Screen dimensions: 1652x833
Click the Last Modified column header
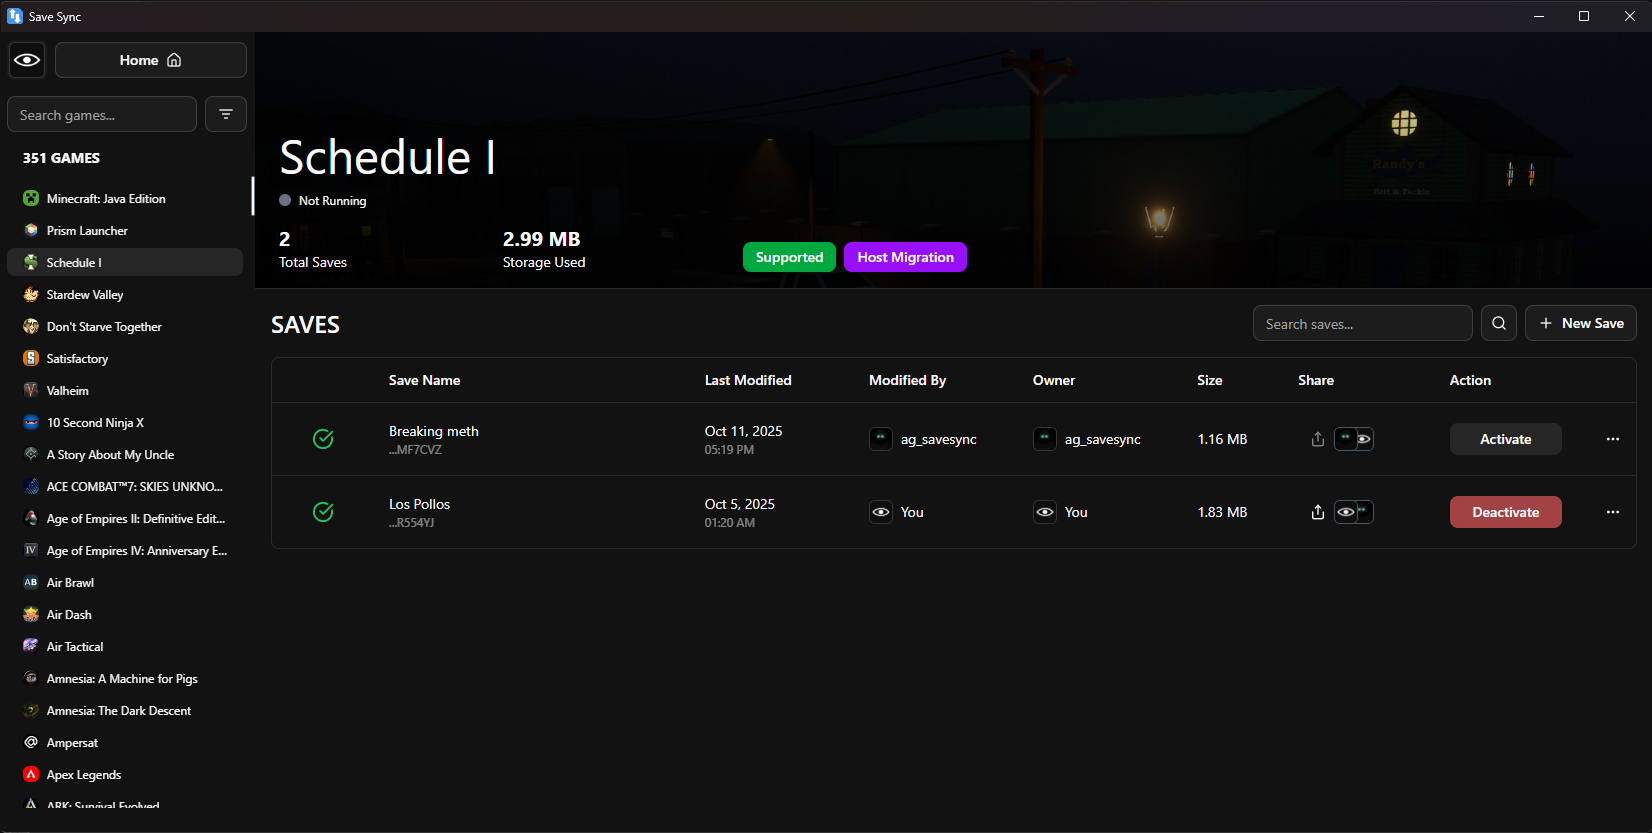[748, 380]
